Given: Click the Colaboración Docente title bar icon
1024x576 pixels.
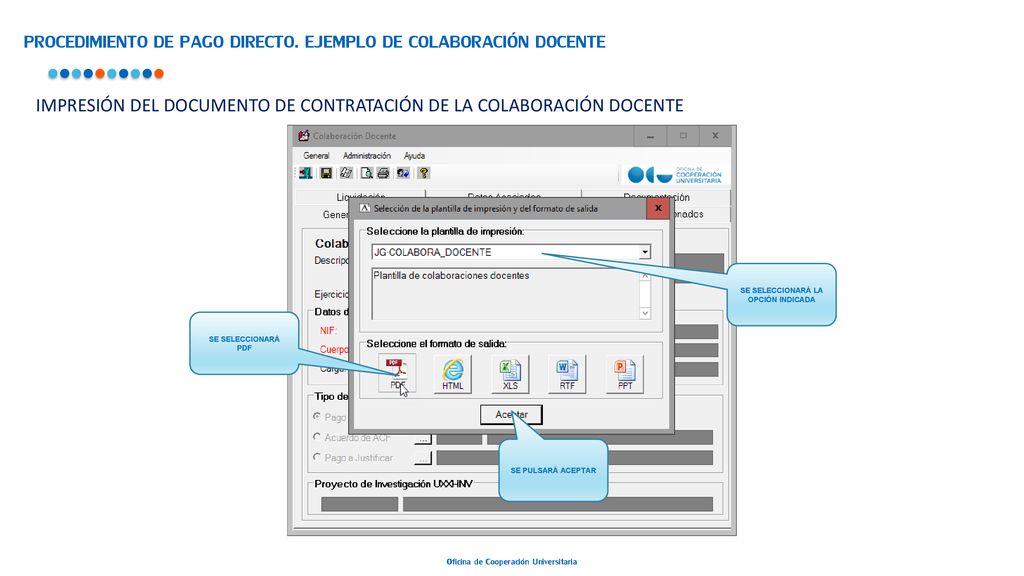Looking at the screenshot, I should 304,136.
